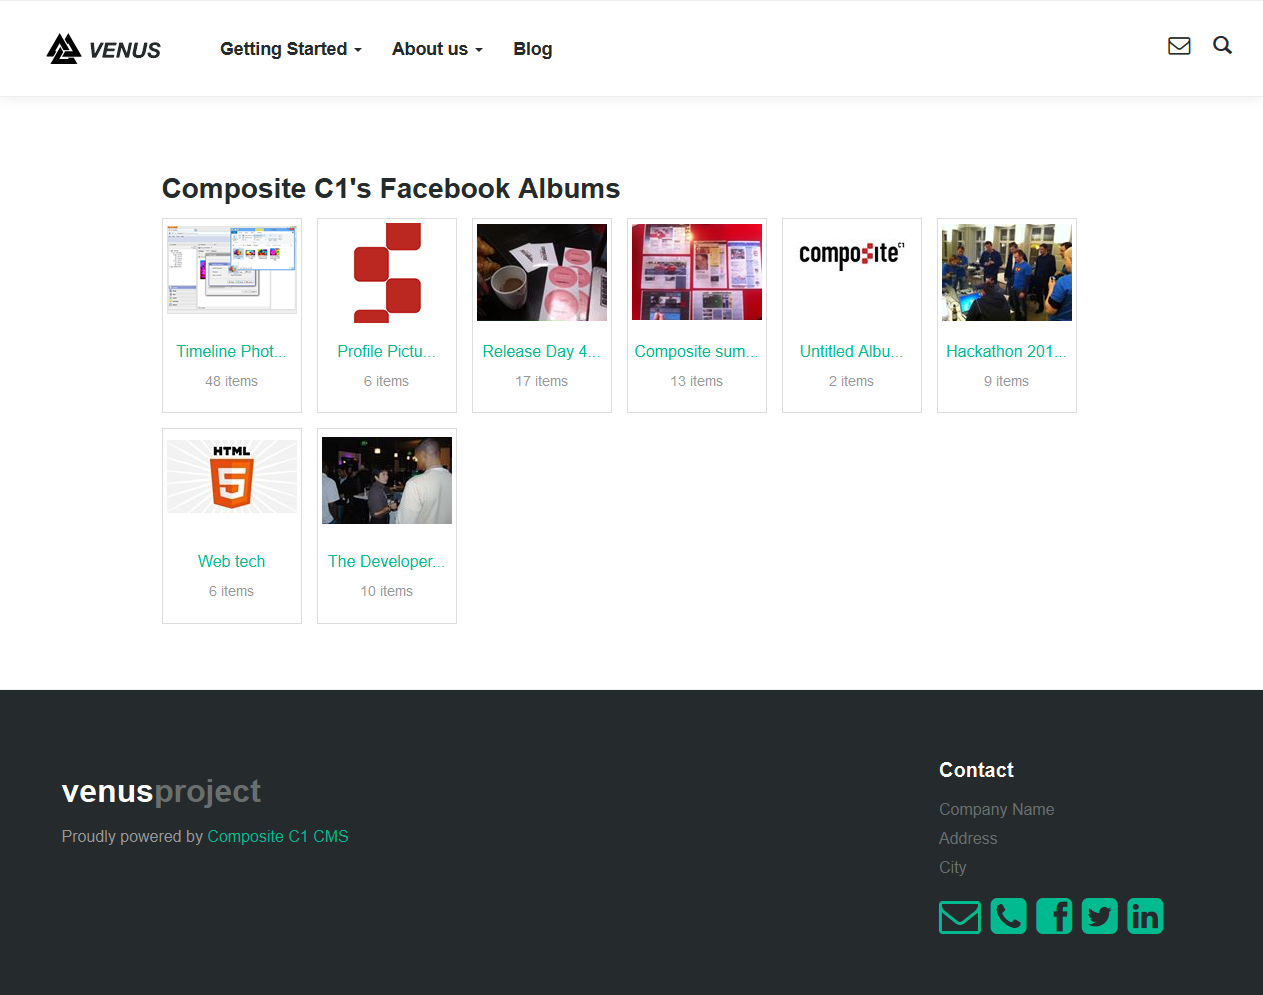Screen dimensions: 1263x995
Task: Click the Hackathon album group photo
Action: pyautogui.click(x=1007, y=272)
